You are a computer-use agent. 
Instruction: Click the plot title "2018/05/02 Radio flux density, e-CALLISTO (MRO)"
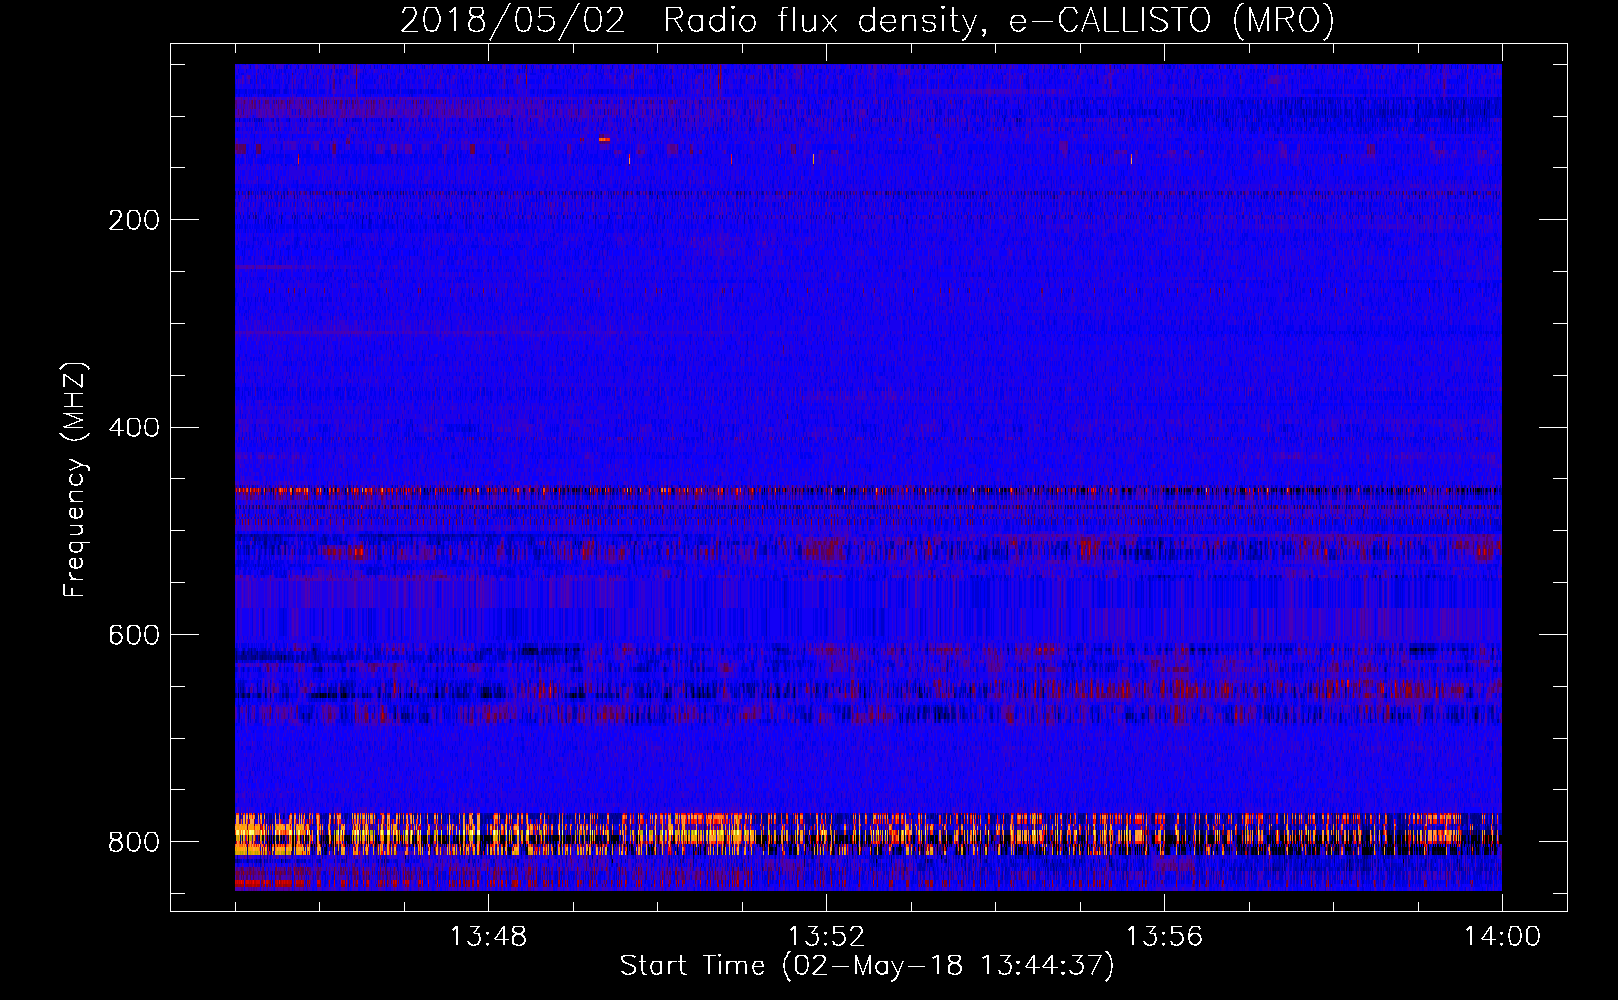[867, 20]
